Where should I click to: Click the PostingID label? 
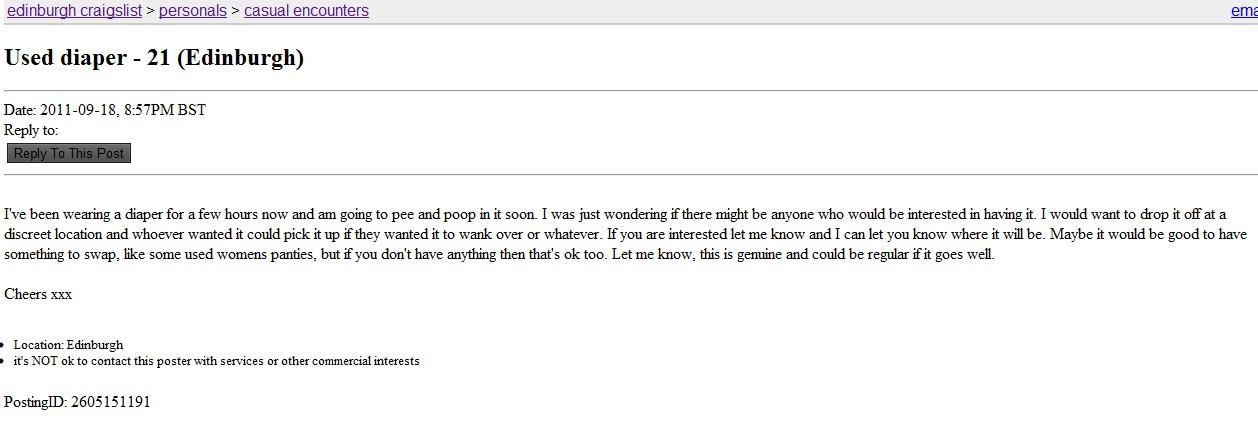[35, 402]
